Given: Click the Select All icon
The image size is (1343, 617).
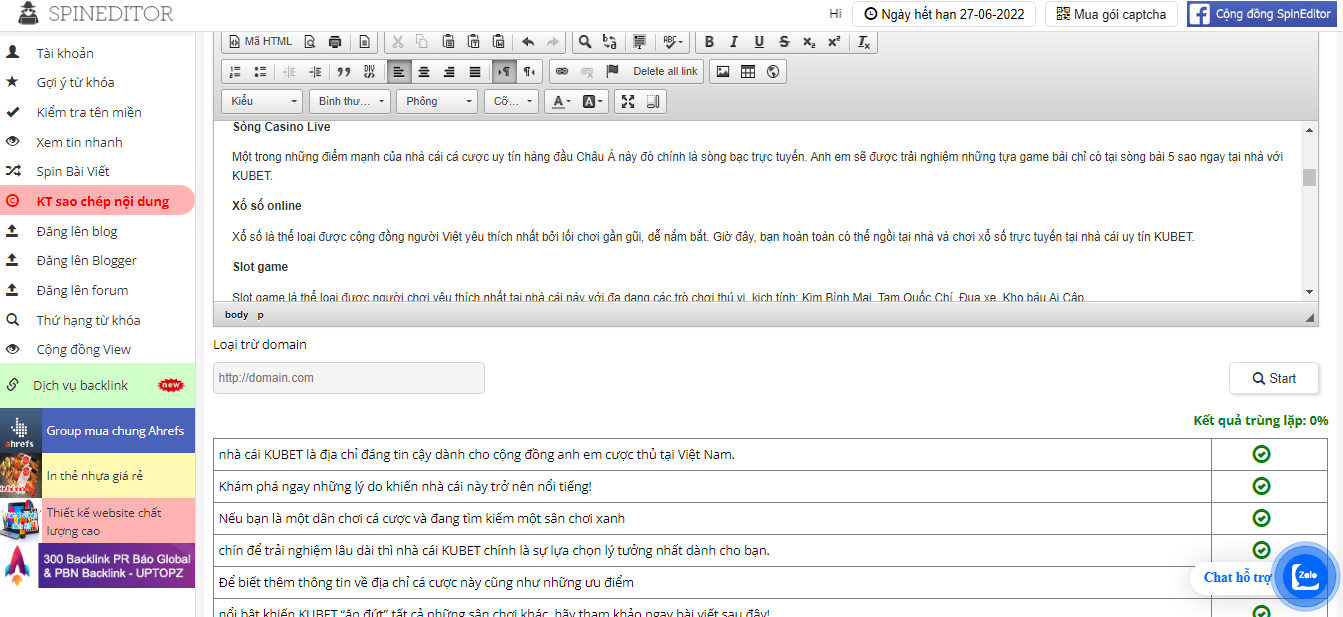Looking at the screenshot, I should tap(640, 42).
